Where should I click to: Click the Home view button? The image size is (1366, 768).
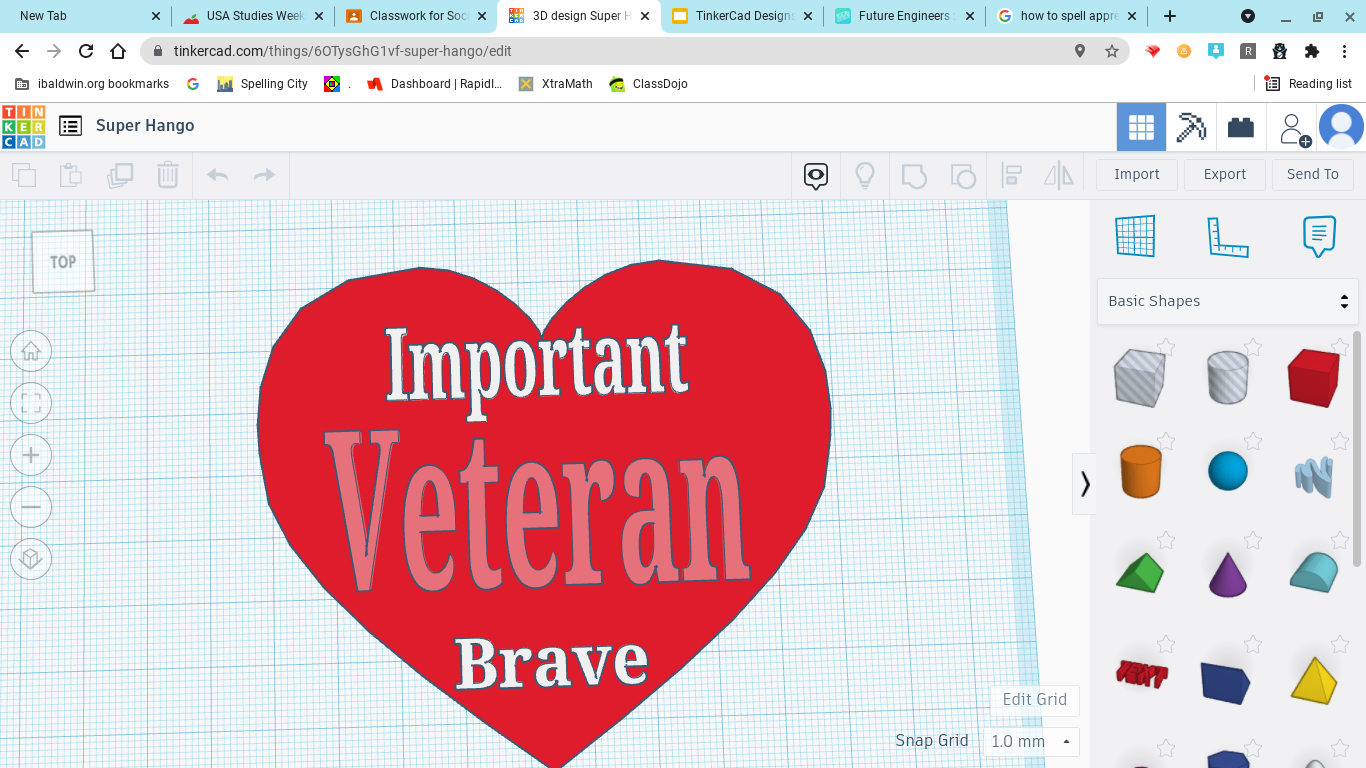pos(31,351)
